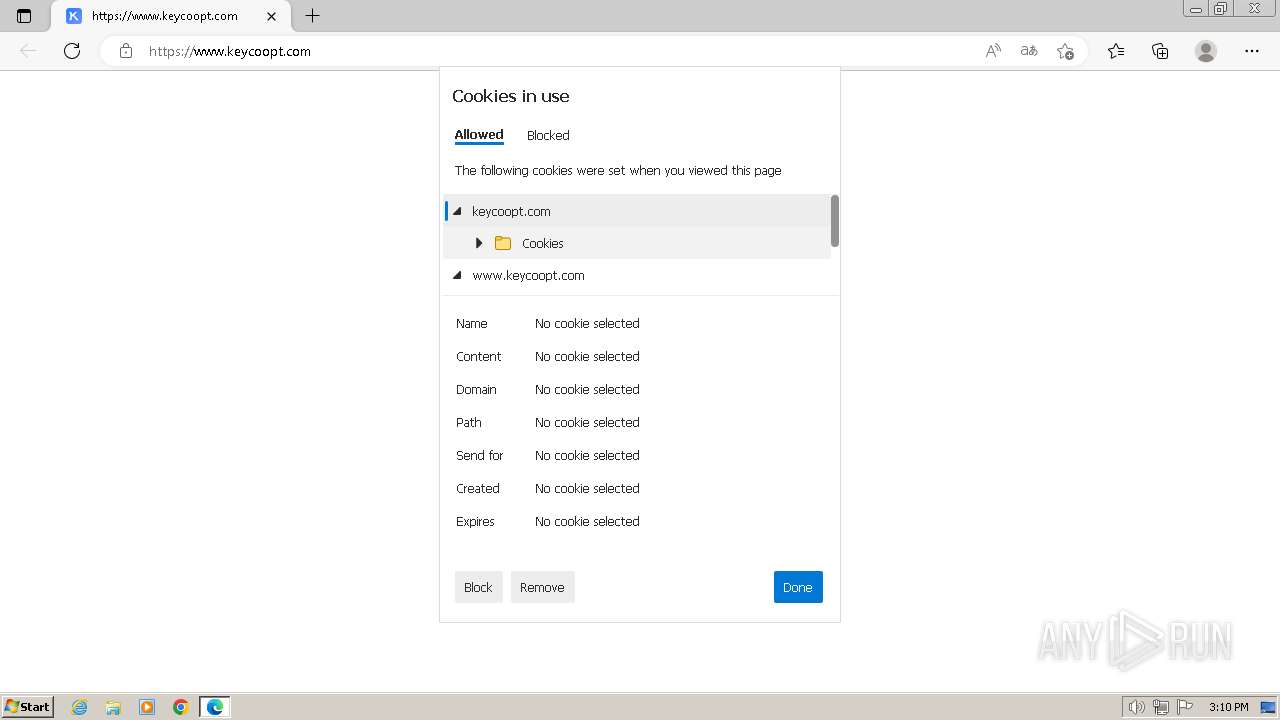This screenshot has width=1280, height=720.
Task: Click the keycoopt tab favicon
Action: (73, 16)
